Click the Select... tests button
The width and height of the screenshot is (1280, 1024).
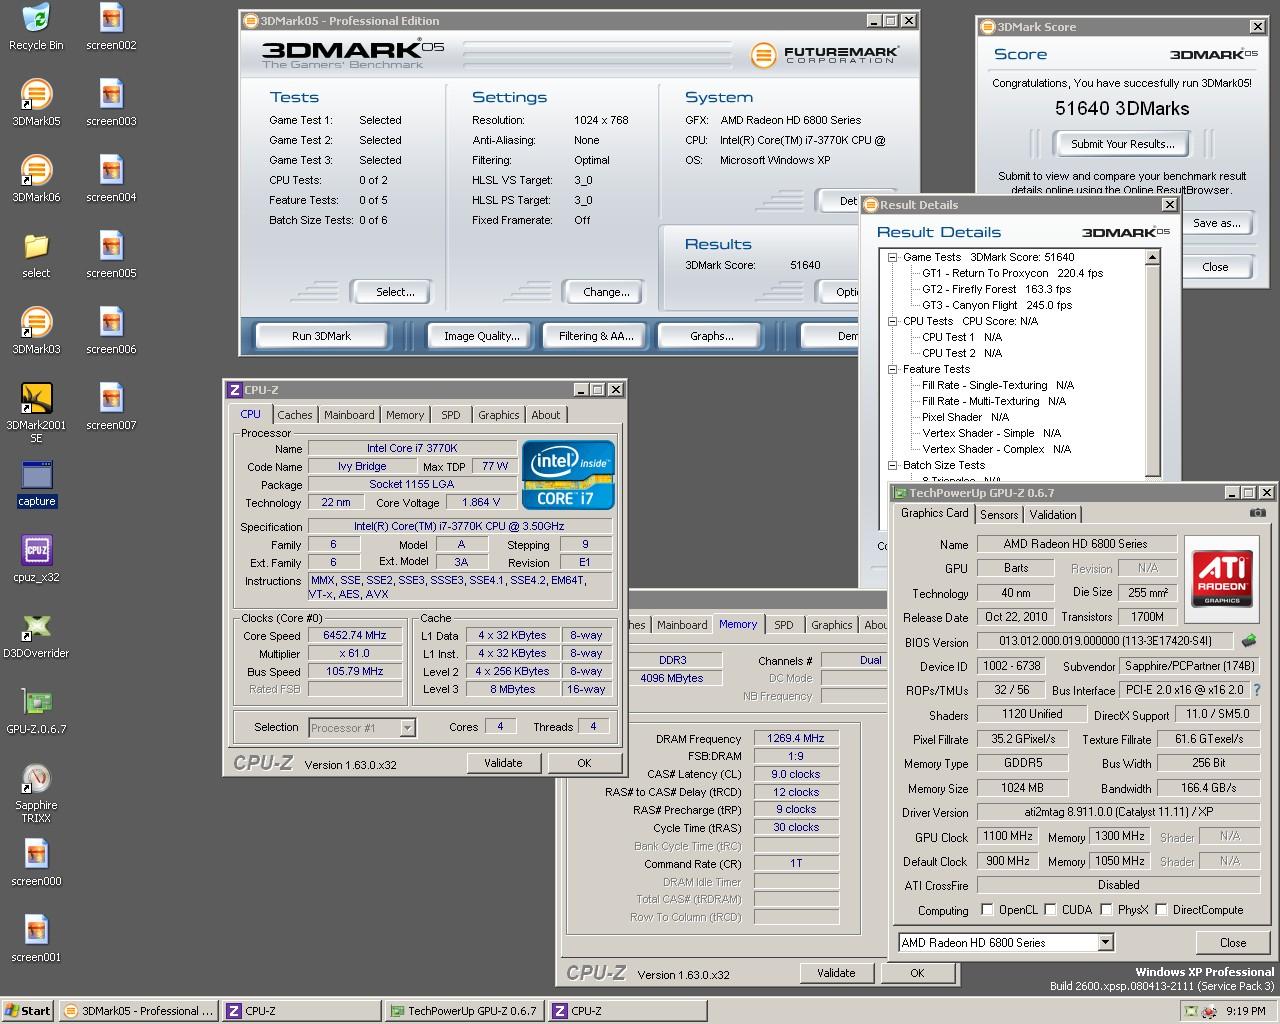(x=395, y=292)
